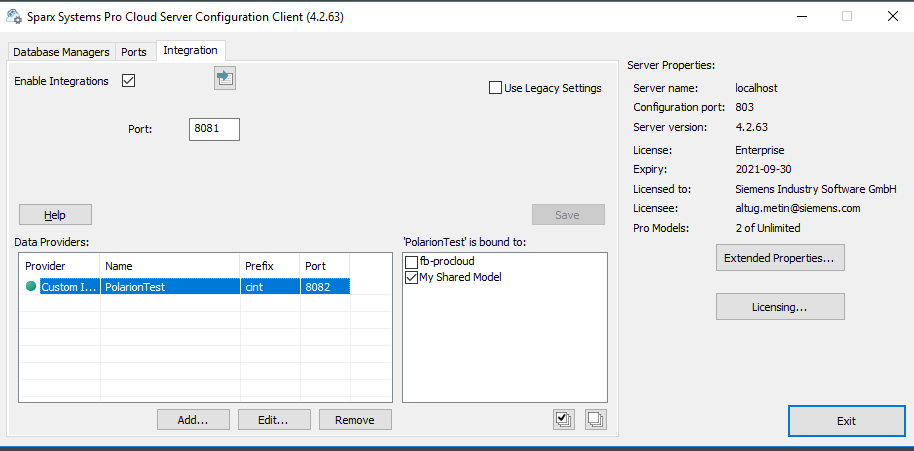Click the License value Enterprise
This screenshot has width=914, height=451.
760,150
